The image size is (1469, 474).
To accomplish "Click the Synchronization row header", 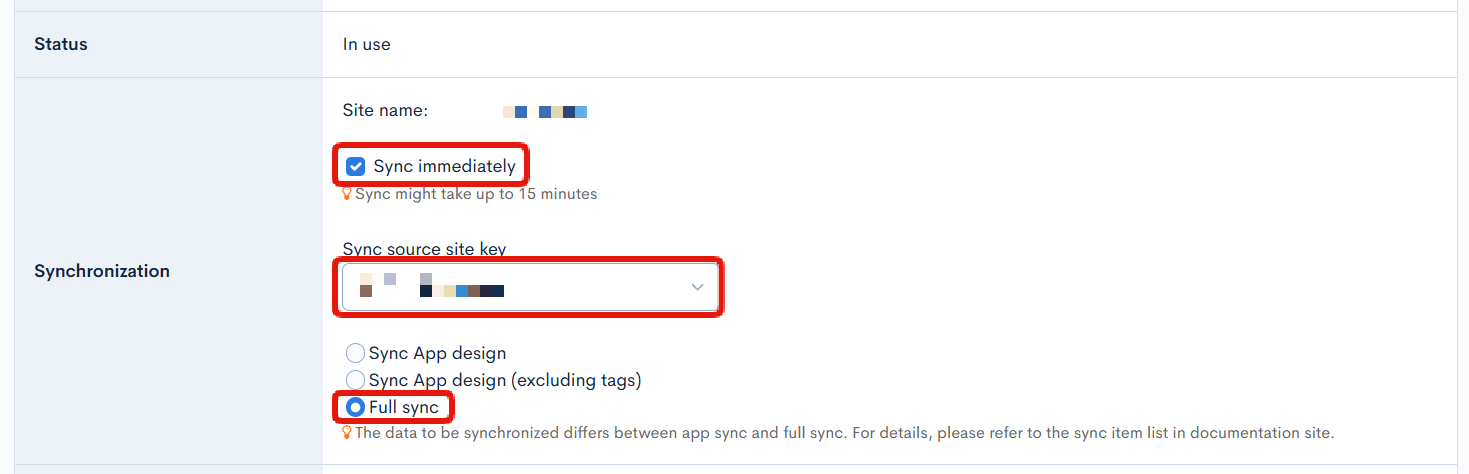I will [102, 271].
